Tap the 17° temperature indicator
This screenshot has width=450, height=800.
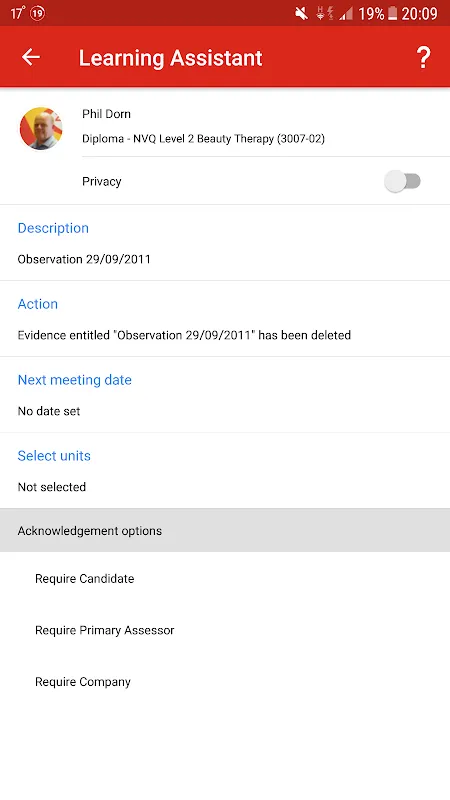click(x=17, y=13)
